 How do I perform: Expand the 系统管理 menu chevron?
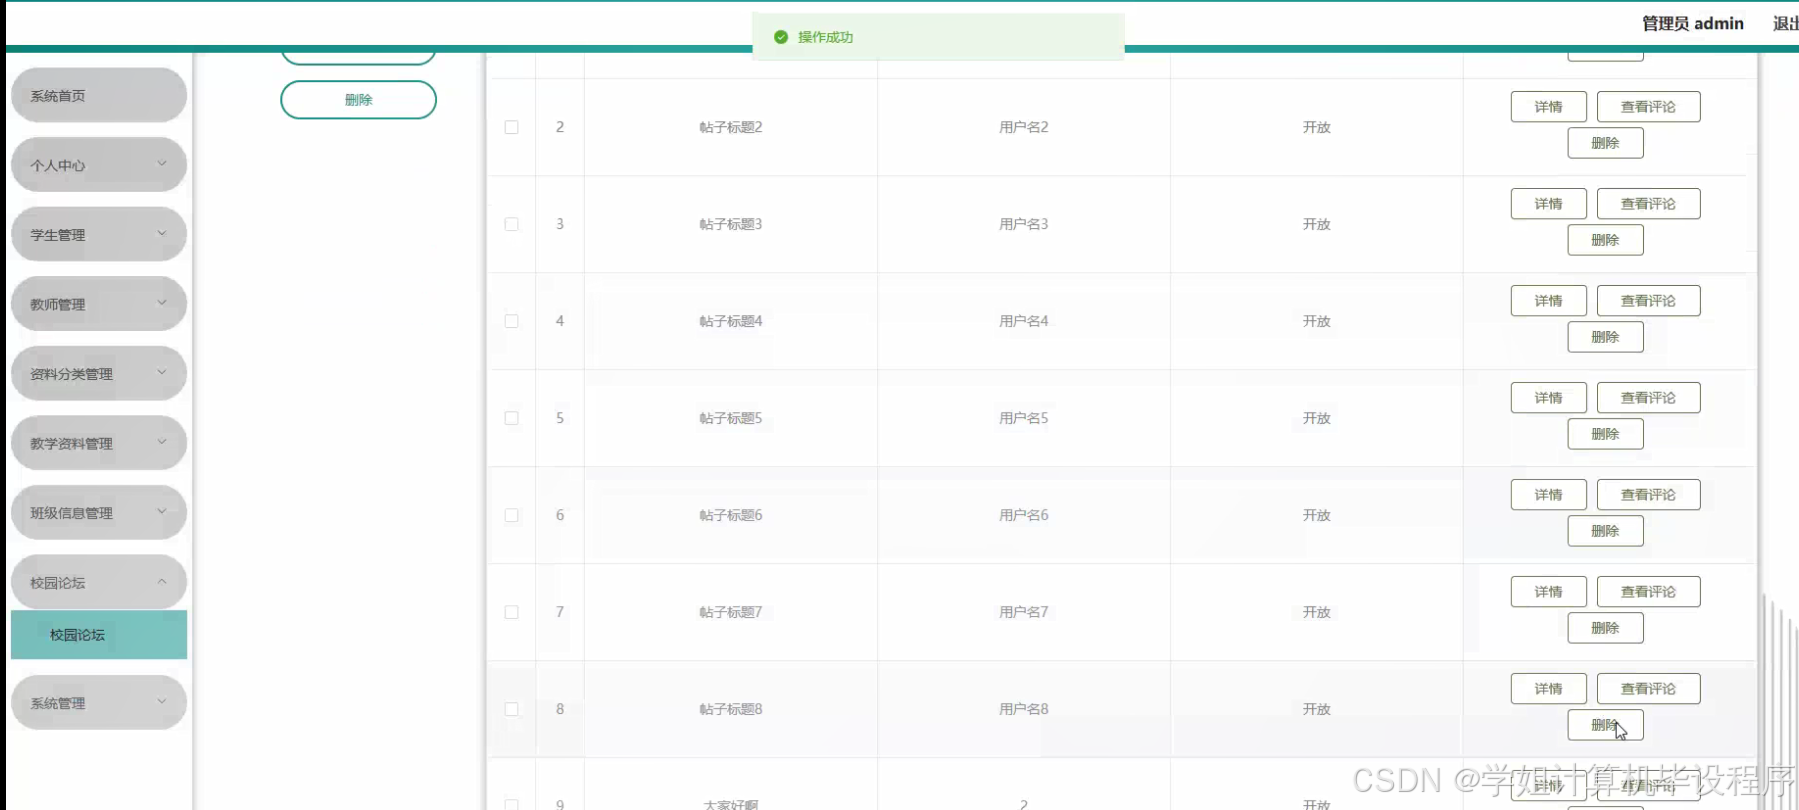coord(162,702)
